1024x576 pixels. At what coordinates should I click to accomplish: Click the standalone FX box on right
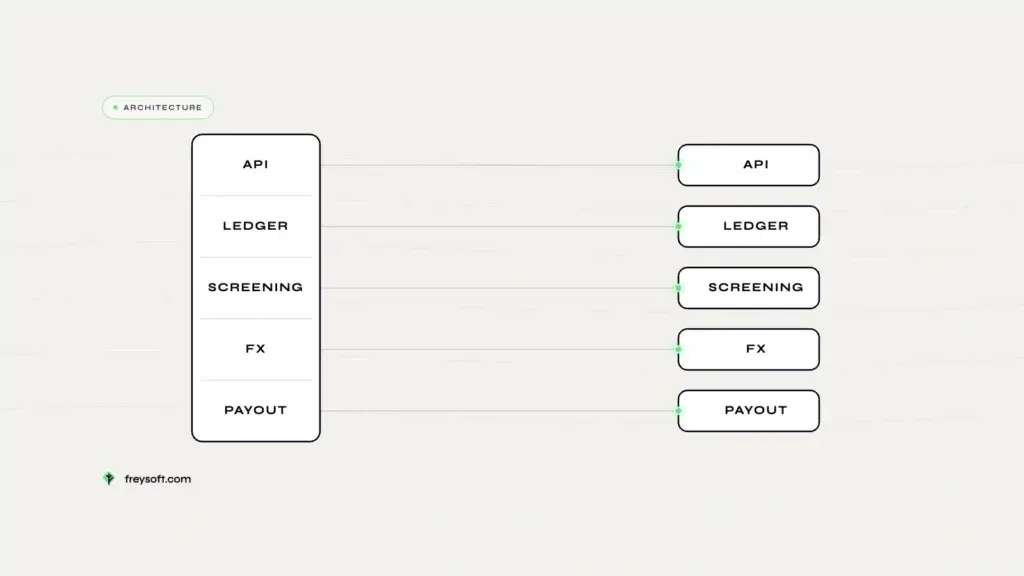(748, 349)
